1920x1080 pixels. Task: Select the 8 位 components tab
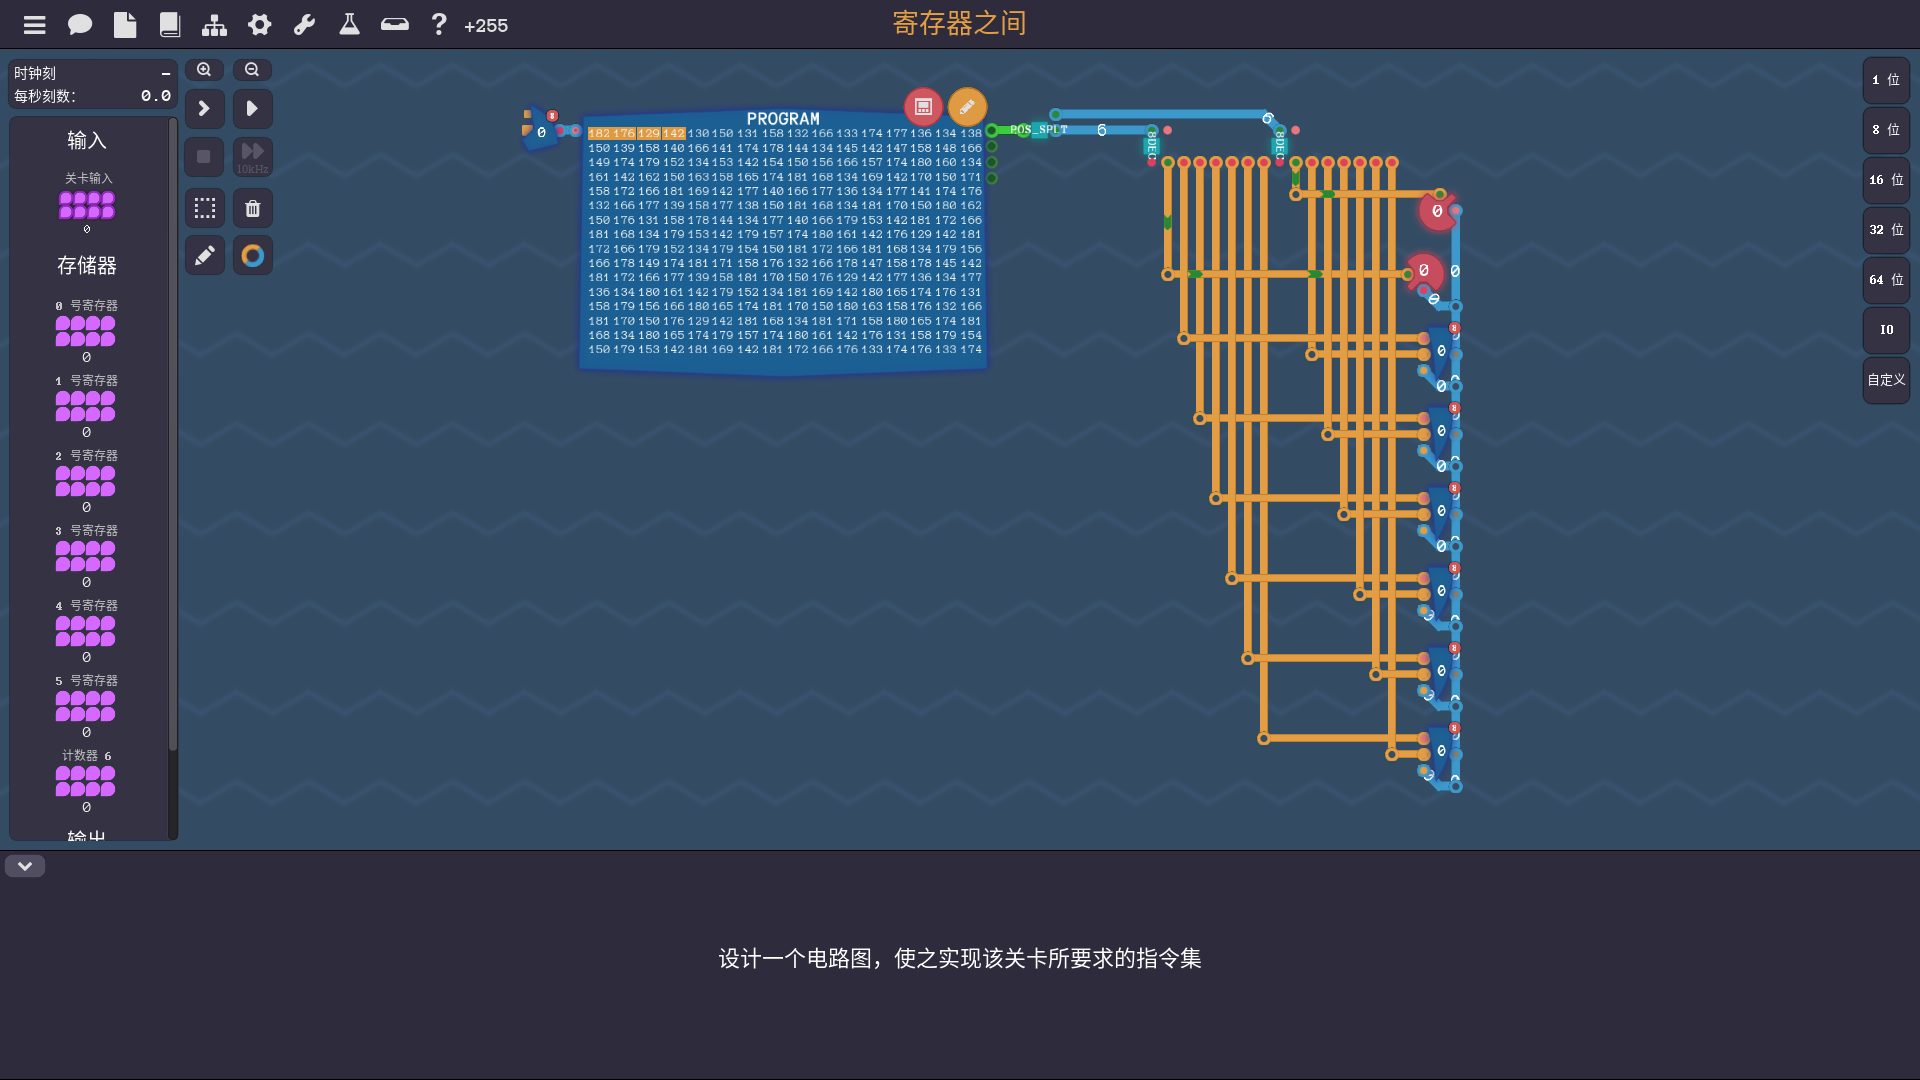point(1886,130)
